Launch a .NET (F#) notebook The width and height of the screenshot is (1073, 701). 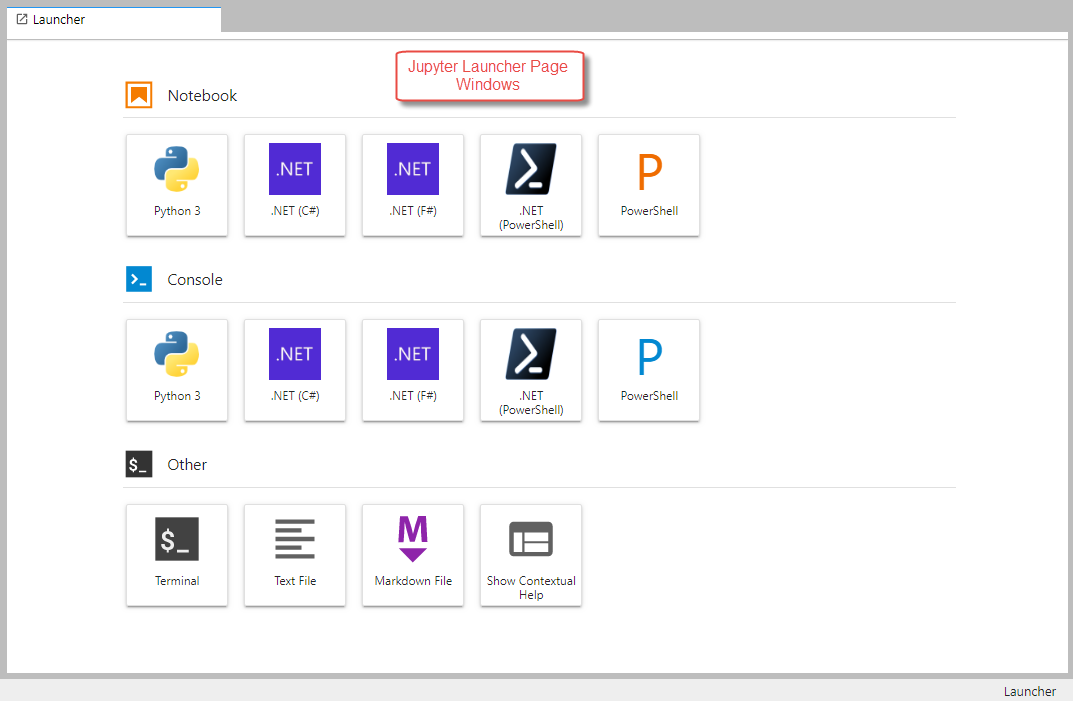pyautogui.click(x=413, y=185)
